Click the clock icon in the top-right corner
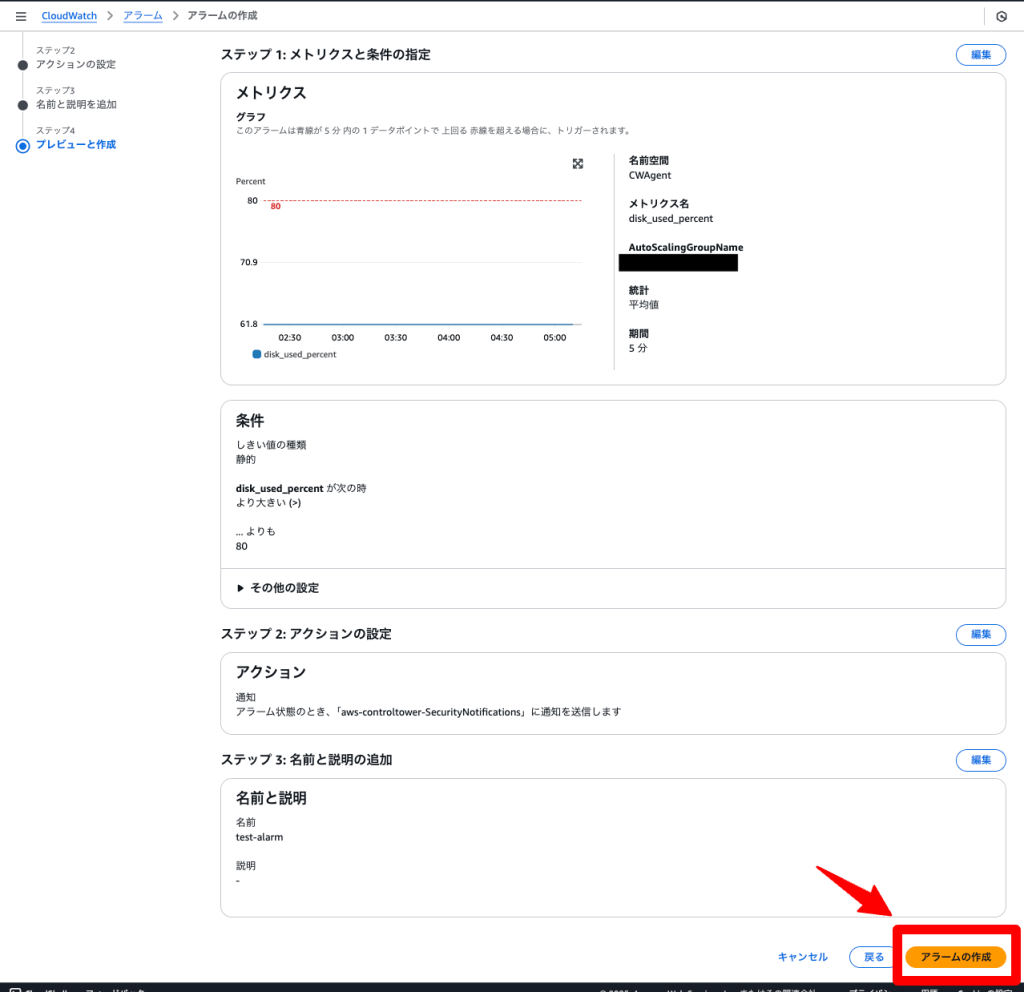 click(1001, 16)
